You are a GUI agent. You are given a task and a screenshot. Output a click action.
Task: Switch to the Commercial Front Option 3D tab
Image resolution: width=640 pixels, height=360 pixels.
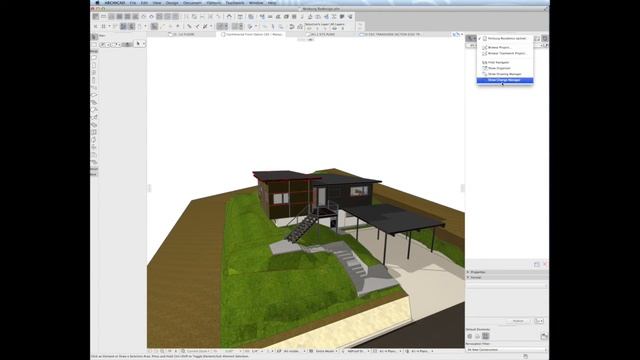click(251, 35)
